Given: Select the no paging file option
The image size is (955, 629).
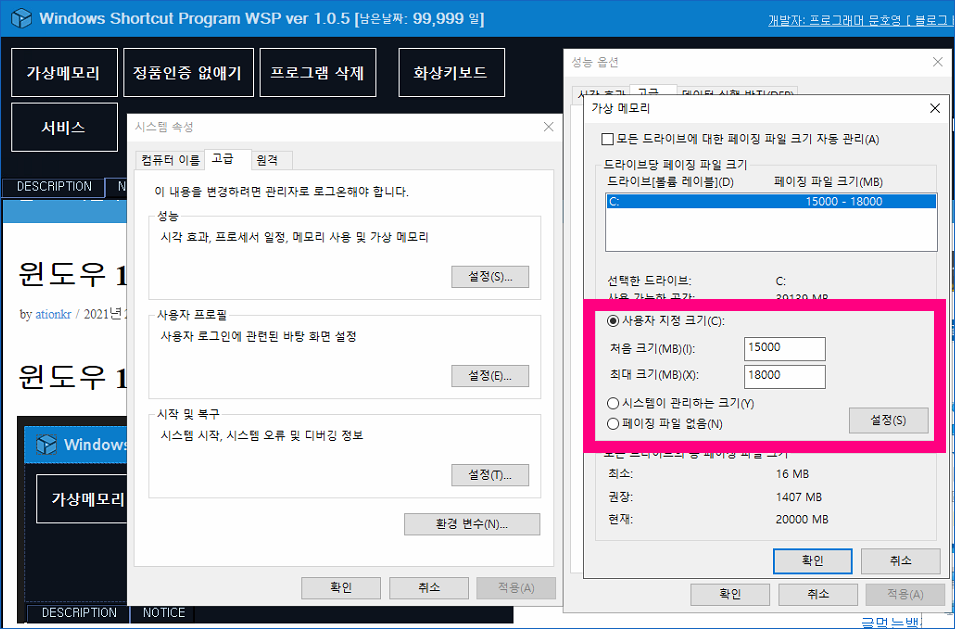Looking at the screenshot, I should (613, 424).
